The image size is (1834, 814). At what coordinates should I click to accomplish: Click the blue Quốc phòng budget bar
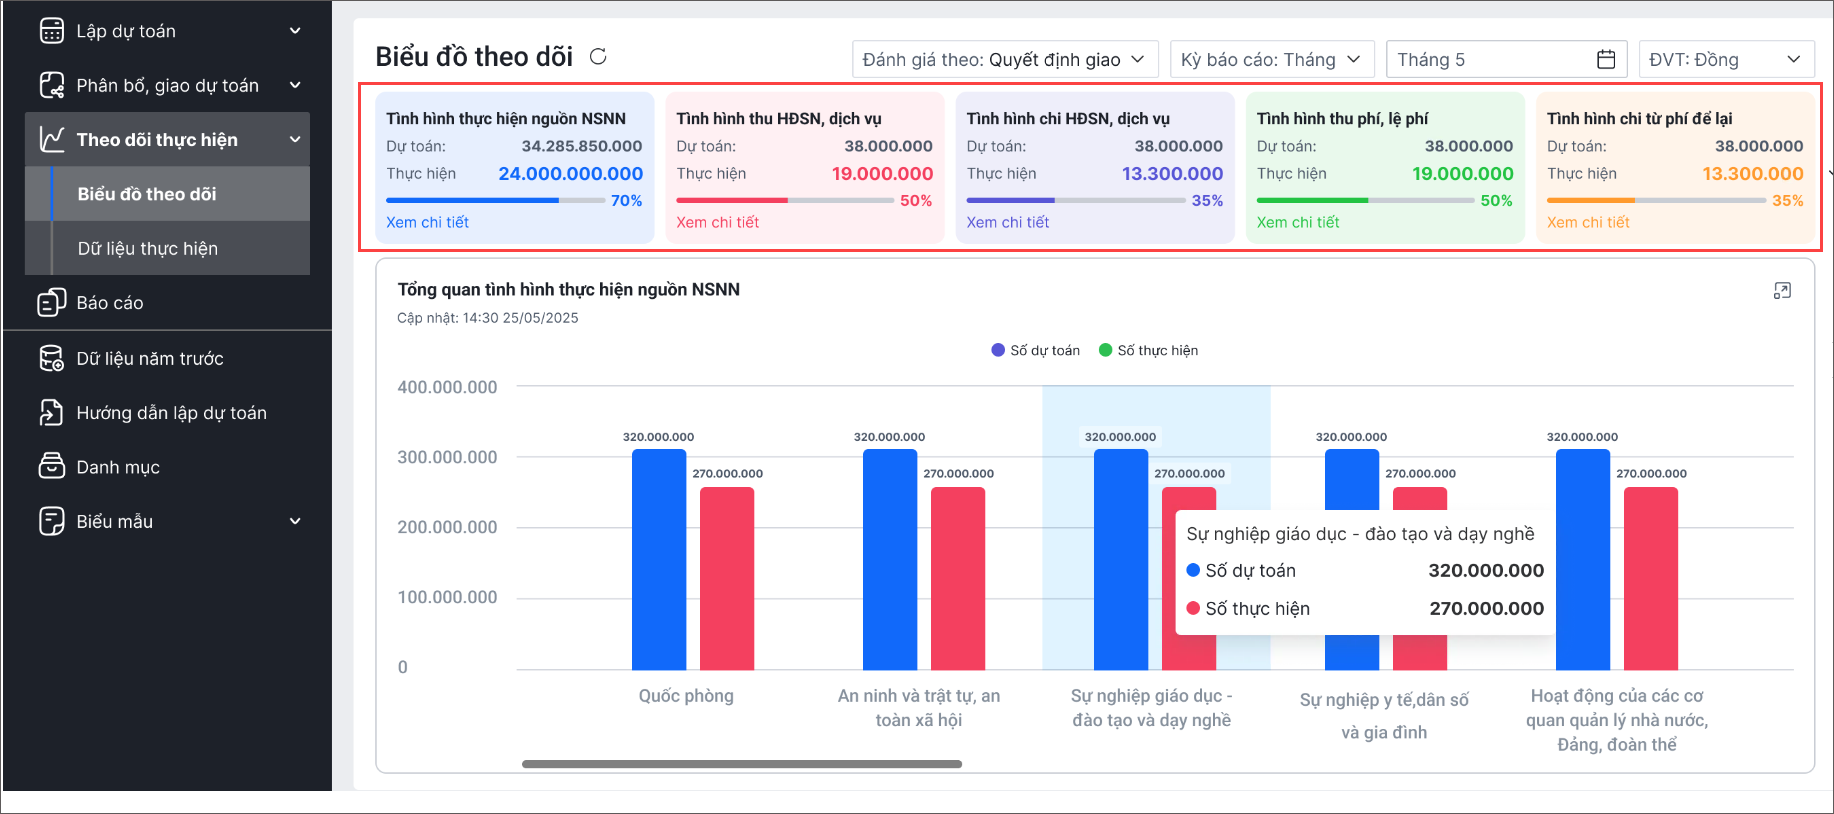tap(658, 560)
